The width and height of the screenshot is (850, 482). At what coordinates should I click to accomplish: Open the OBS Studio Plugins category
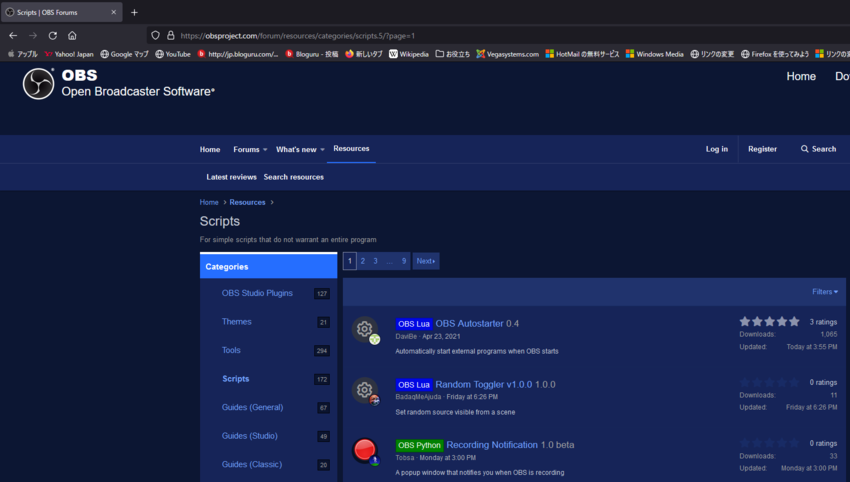tap(257, 293)
